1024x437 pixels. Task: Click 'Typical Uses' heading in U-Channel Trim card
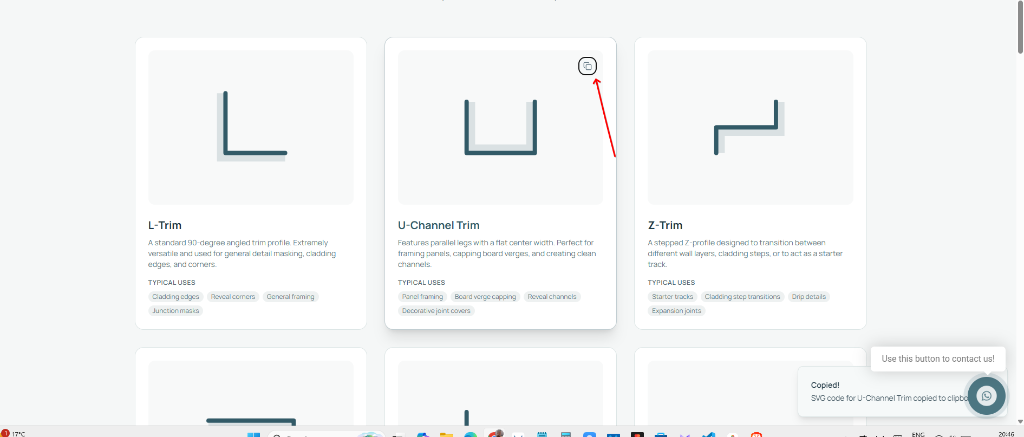coord(421,283)
